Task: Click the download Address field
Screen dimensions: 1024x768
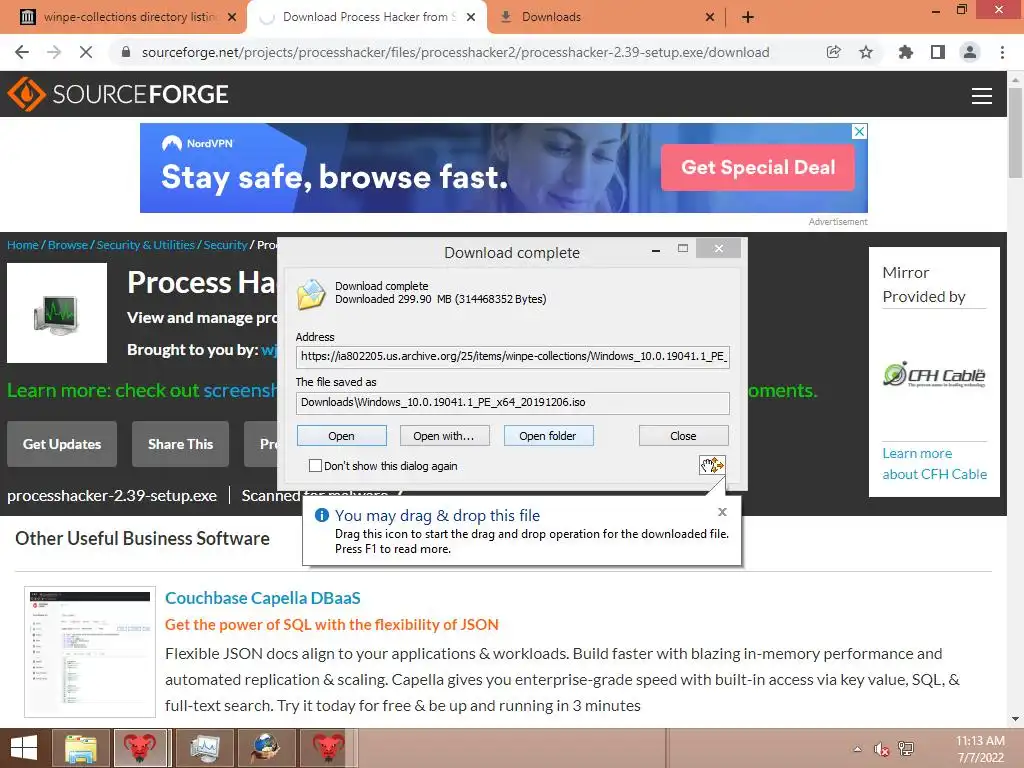Action: click(513, 357)
